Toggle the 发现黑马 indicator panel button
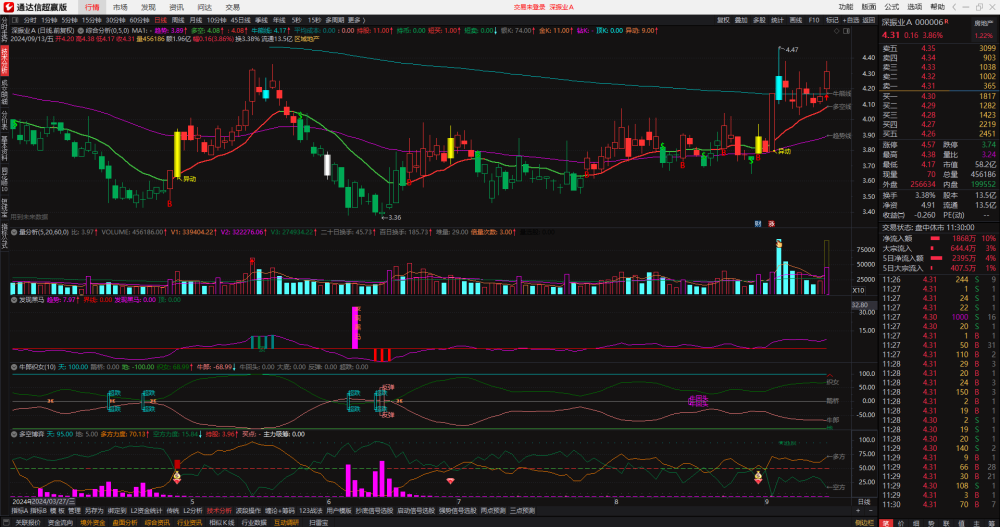This screenshot has height=527, width=1000. pyautogui.click(x=14, y=299)
